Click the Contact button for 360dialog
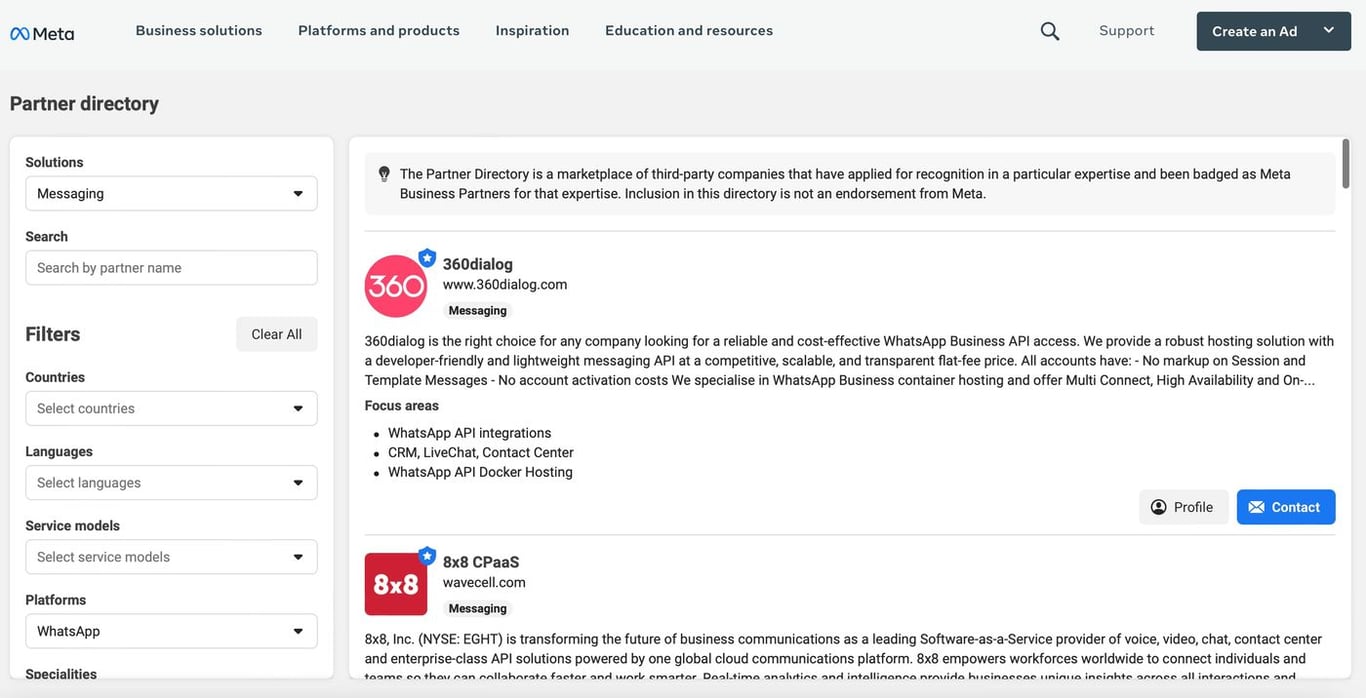 tap(1286, 507)
